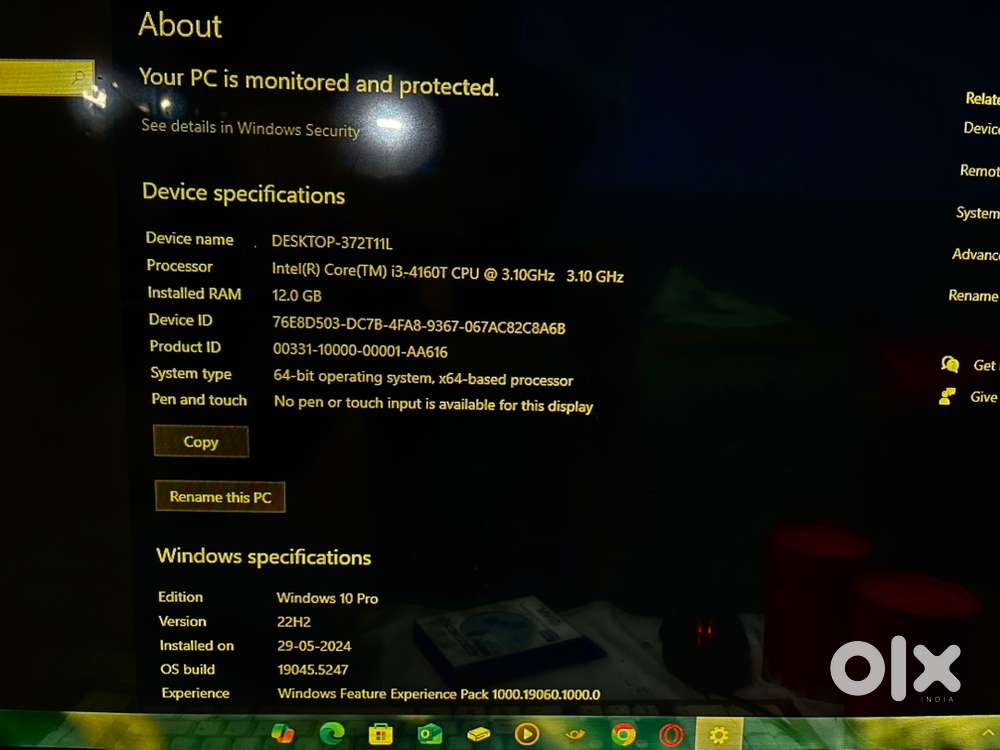
Task: Click the Device specifications heading
Action: (x=244, y=193)
